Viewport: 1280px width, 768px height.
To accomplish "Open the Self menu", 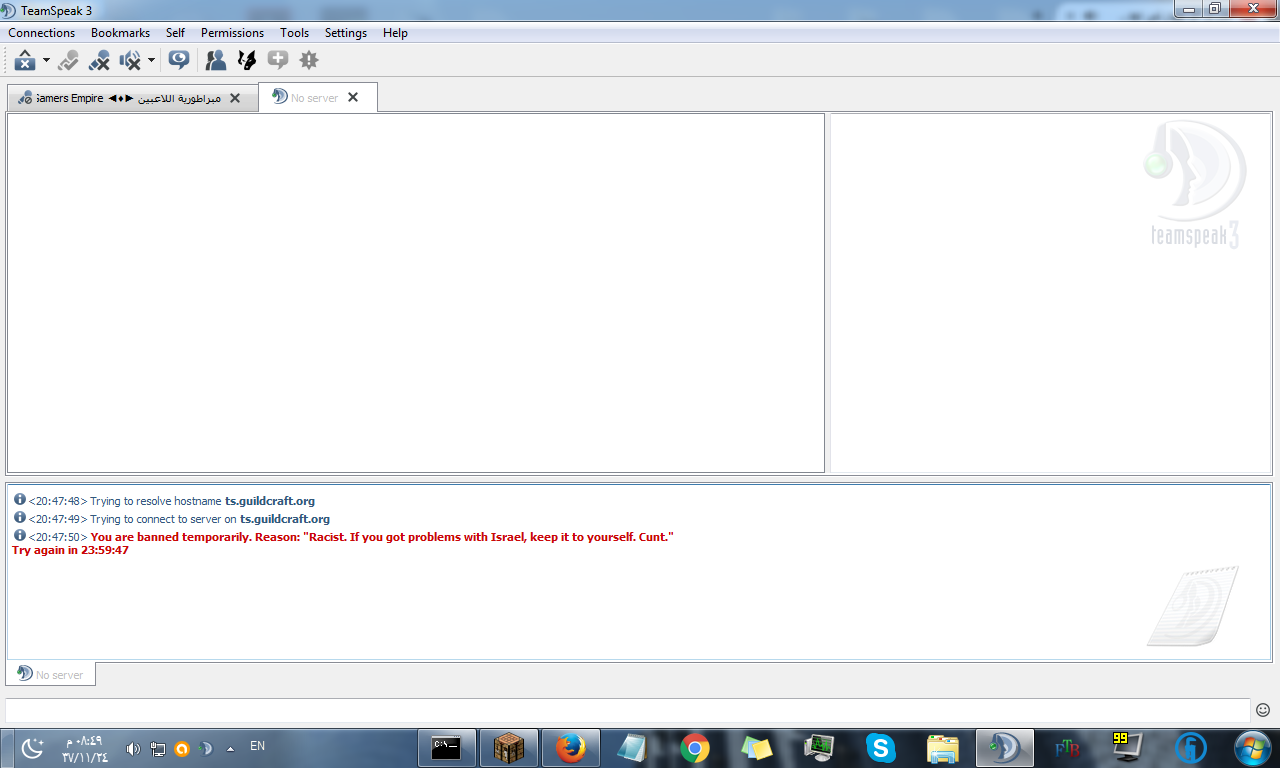I will (x=175, y=33).
